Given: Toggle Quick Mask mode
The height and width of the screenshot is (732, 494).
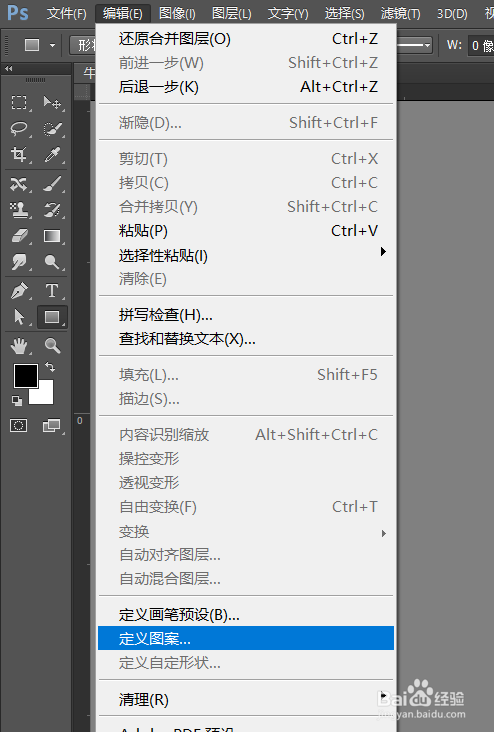Looking at the screenshot, I should pos(19,425).
